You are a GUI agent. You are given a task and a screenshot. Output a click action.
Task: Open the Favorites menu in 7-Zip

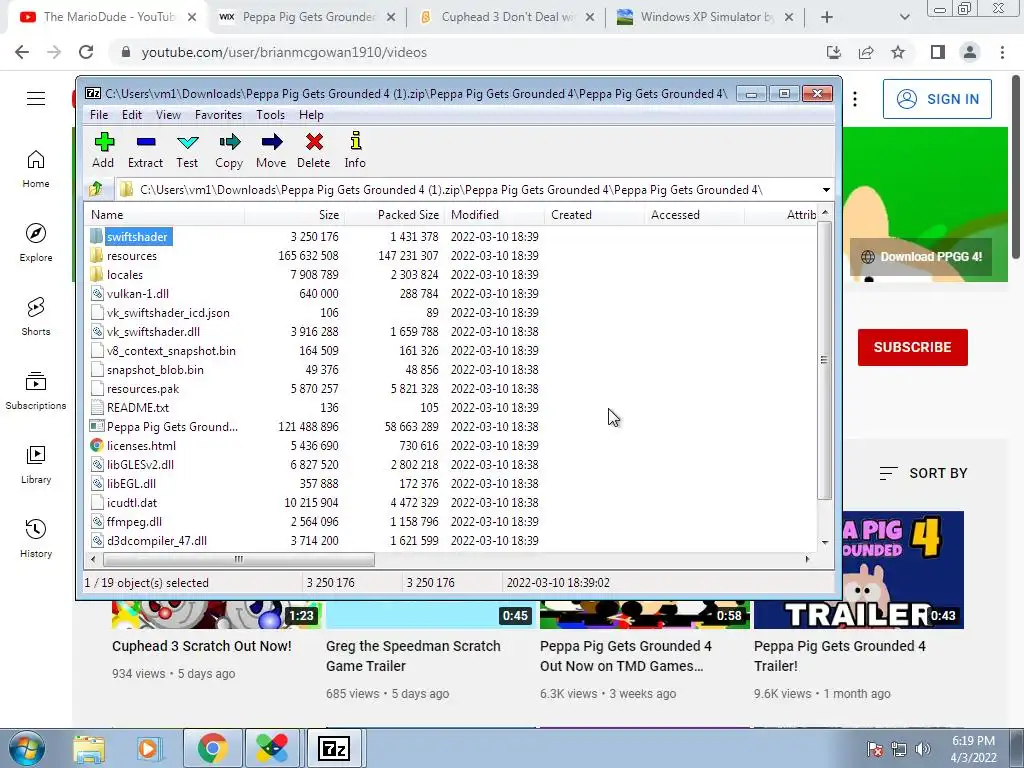tap(218, 115)
